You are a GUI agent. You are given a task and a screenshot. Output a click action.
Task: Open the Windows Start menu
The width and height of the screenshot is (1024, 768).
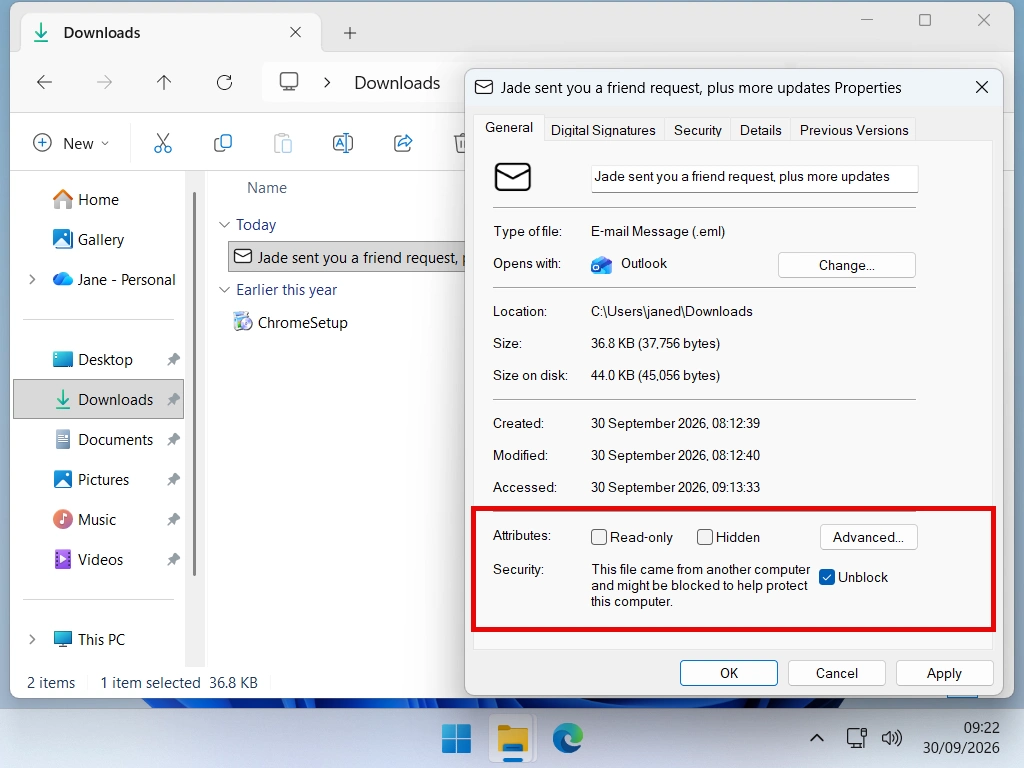click(456, 739)
